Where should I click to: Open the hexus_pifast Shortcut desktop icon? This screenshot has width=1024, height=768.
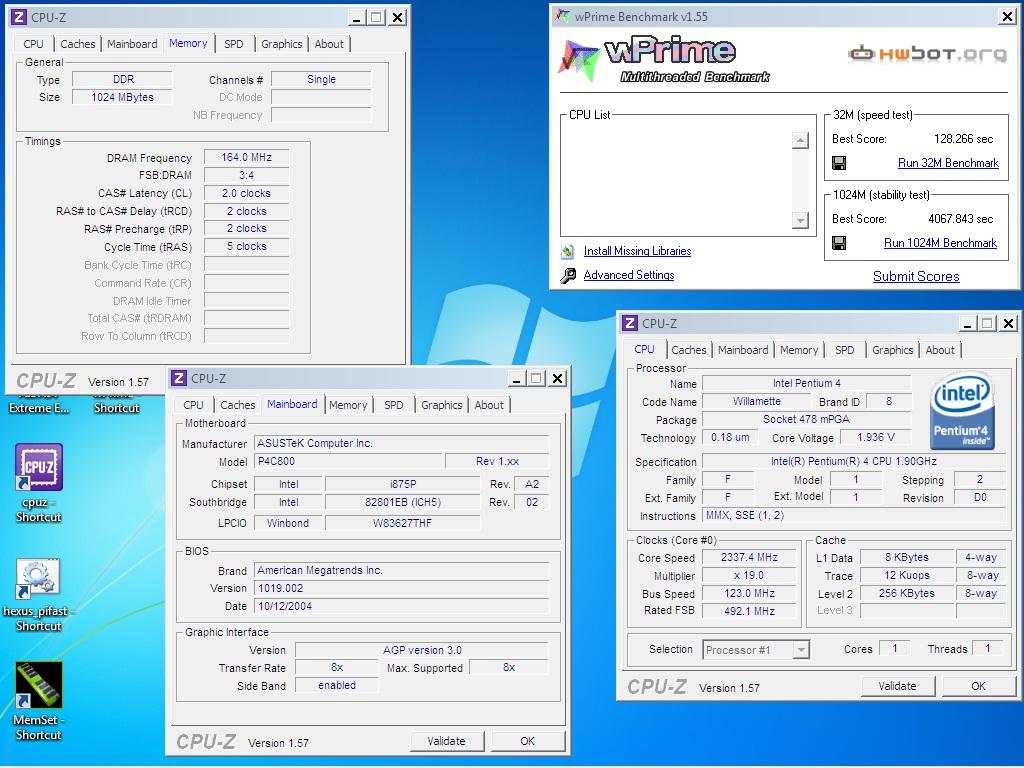[x=39, y=593]
